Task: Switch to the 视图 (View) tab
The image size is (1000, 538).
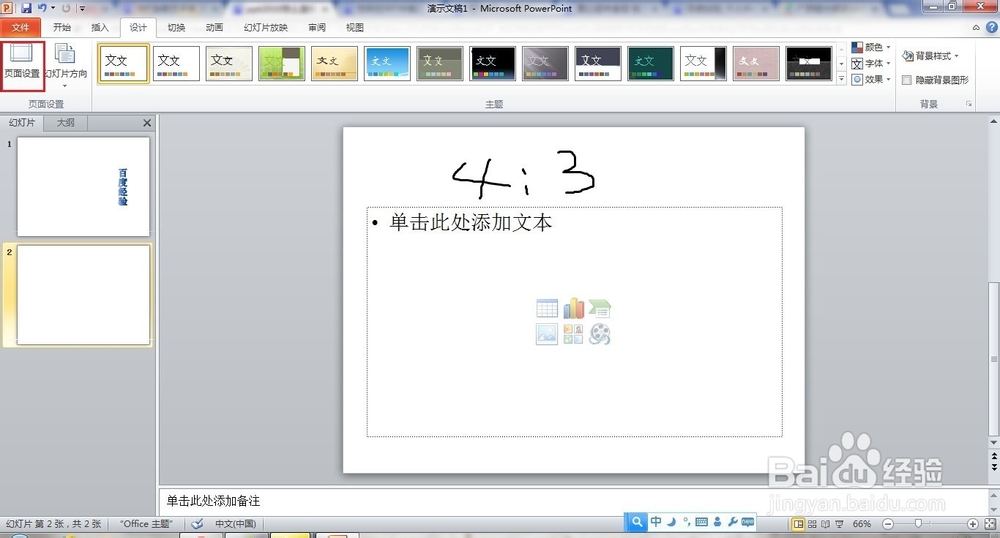Action: (355, 27)
